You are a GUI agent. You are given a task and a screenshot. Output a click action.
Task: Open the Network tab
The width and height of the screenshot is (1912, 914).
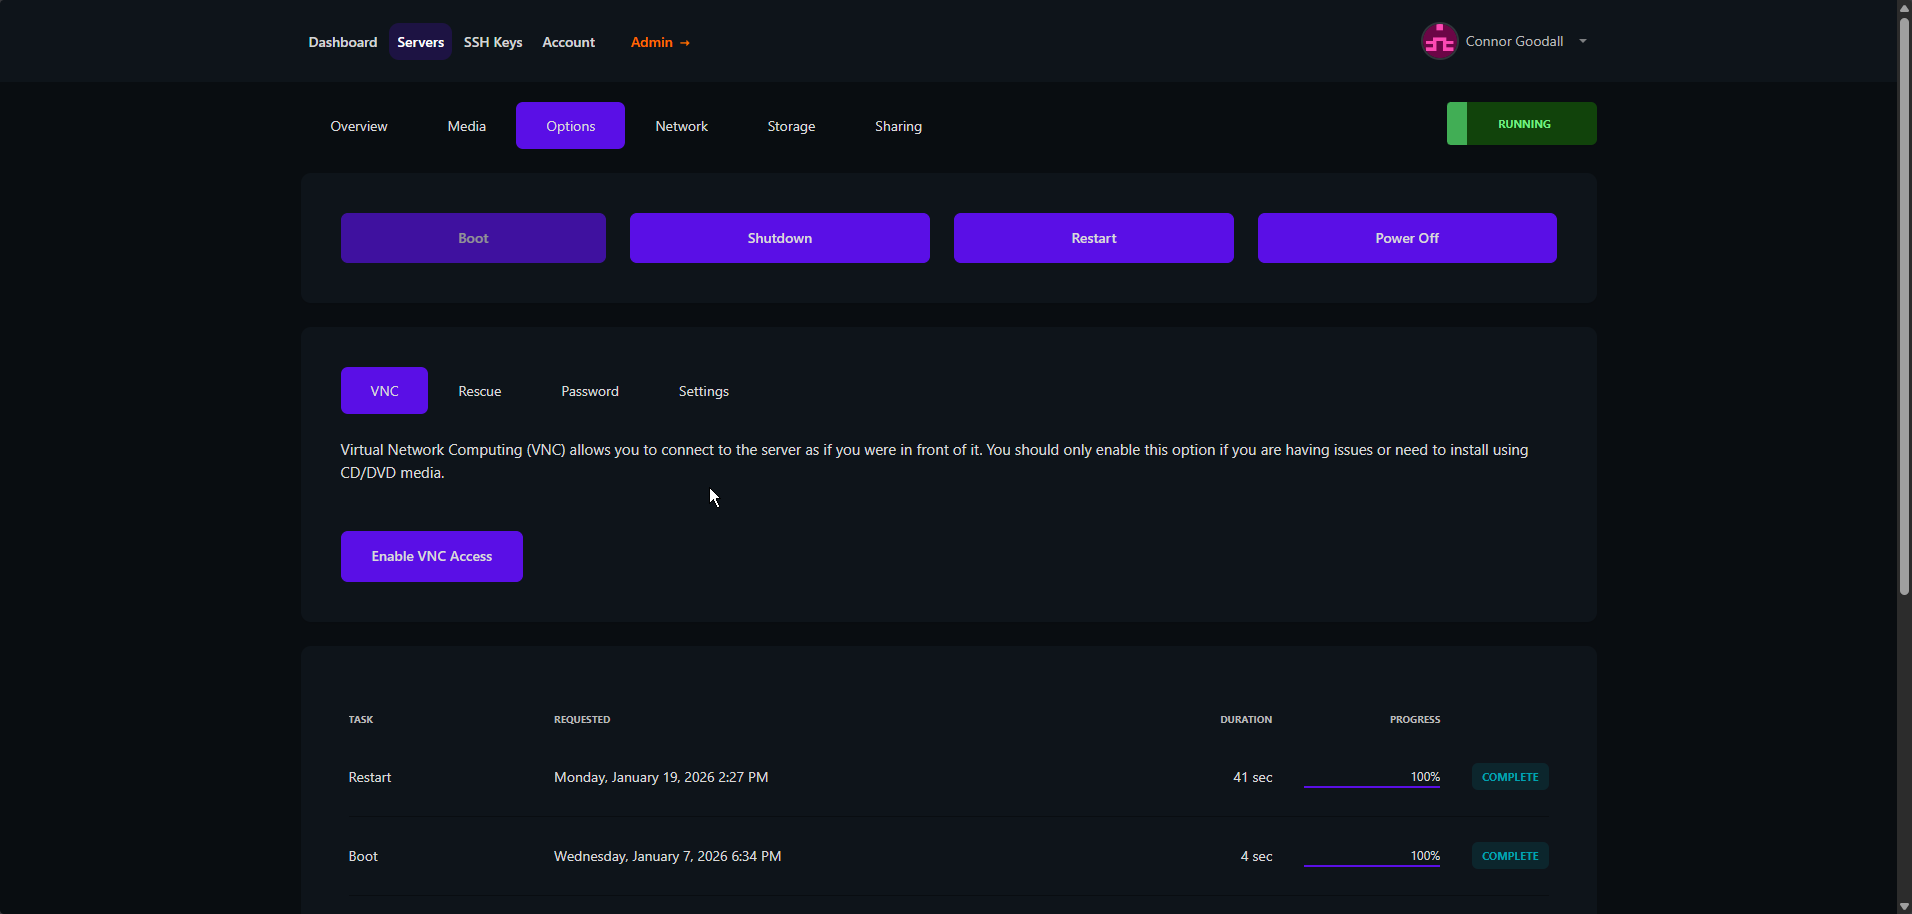coord(681,126)
